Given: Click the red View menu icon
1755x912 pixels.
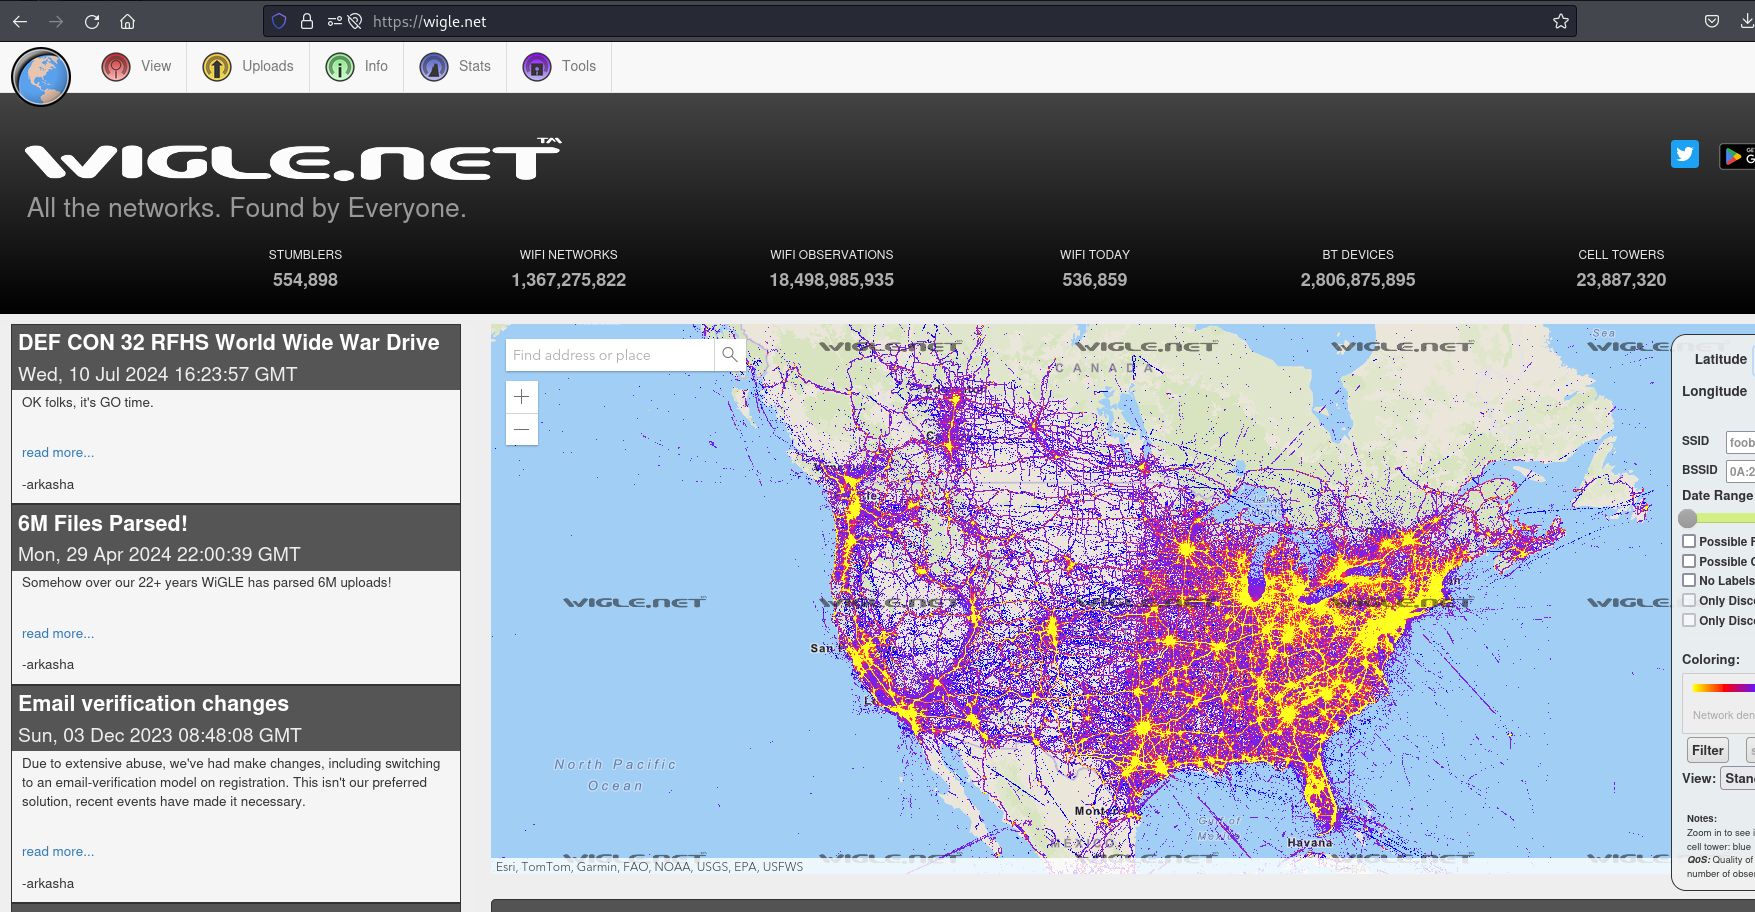Looking at the screenshot, I should pos(116,67).
